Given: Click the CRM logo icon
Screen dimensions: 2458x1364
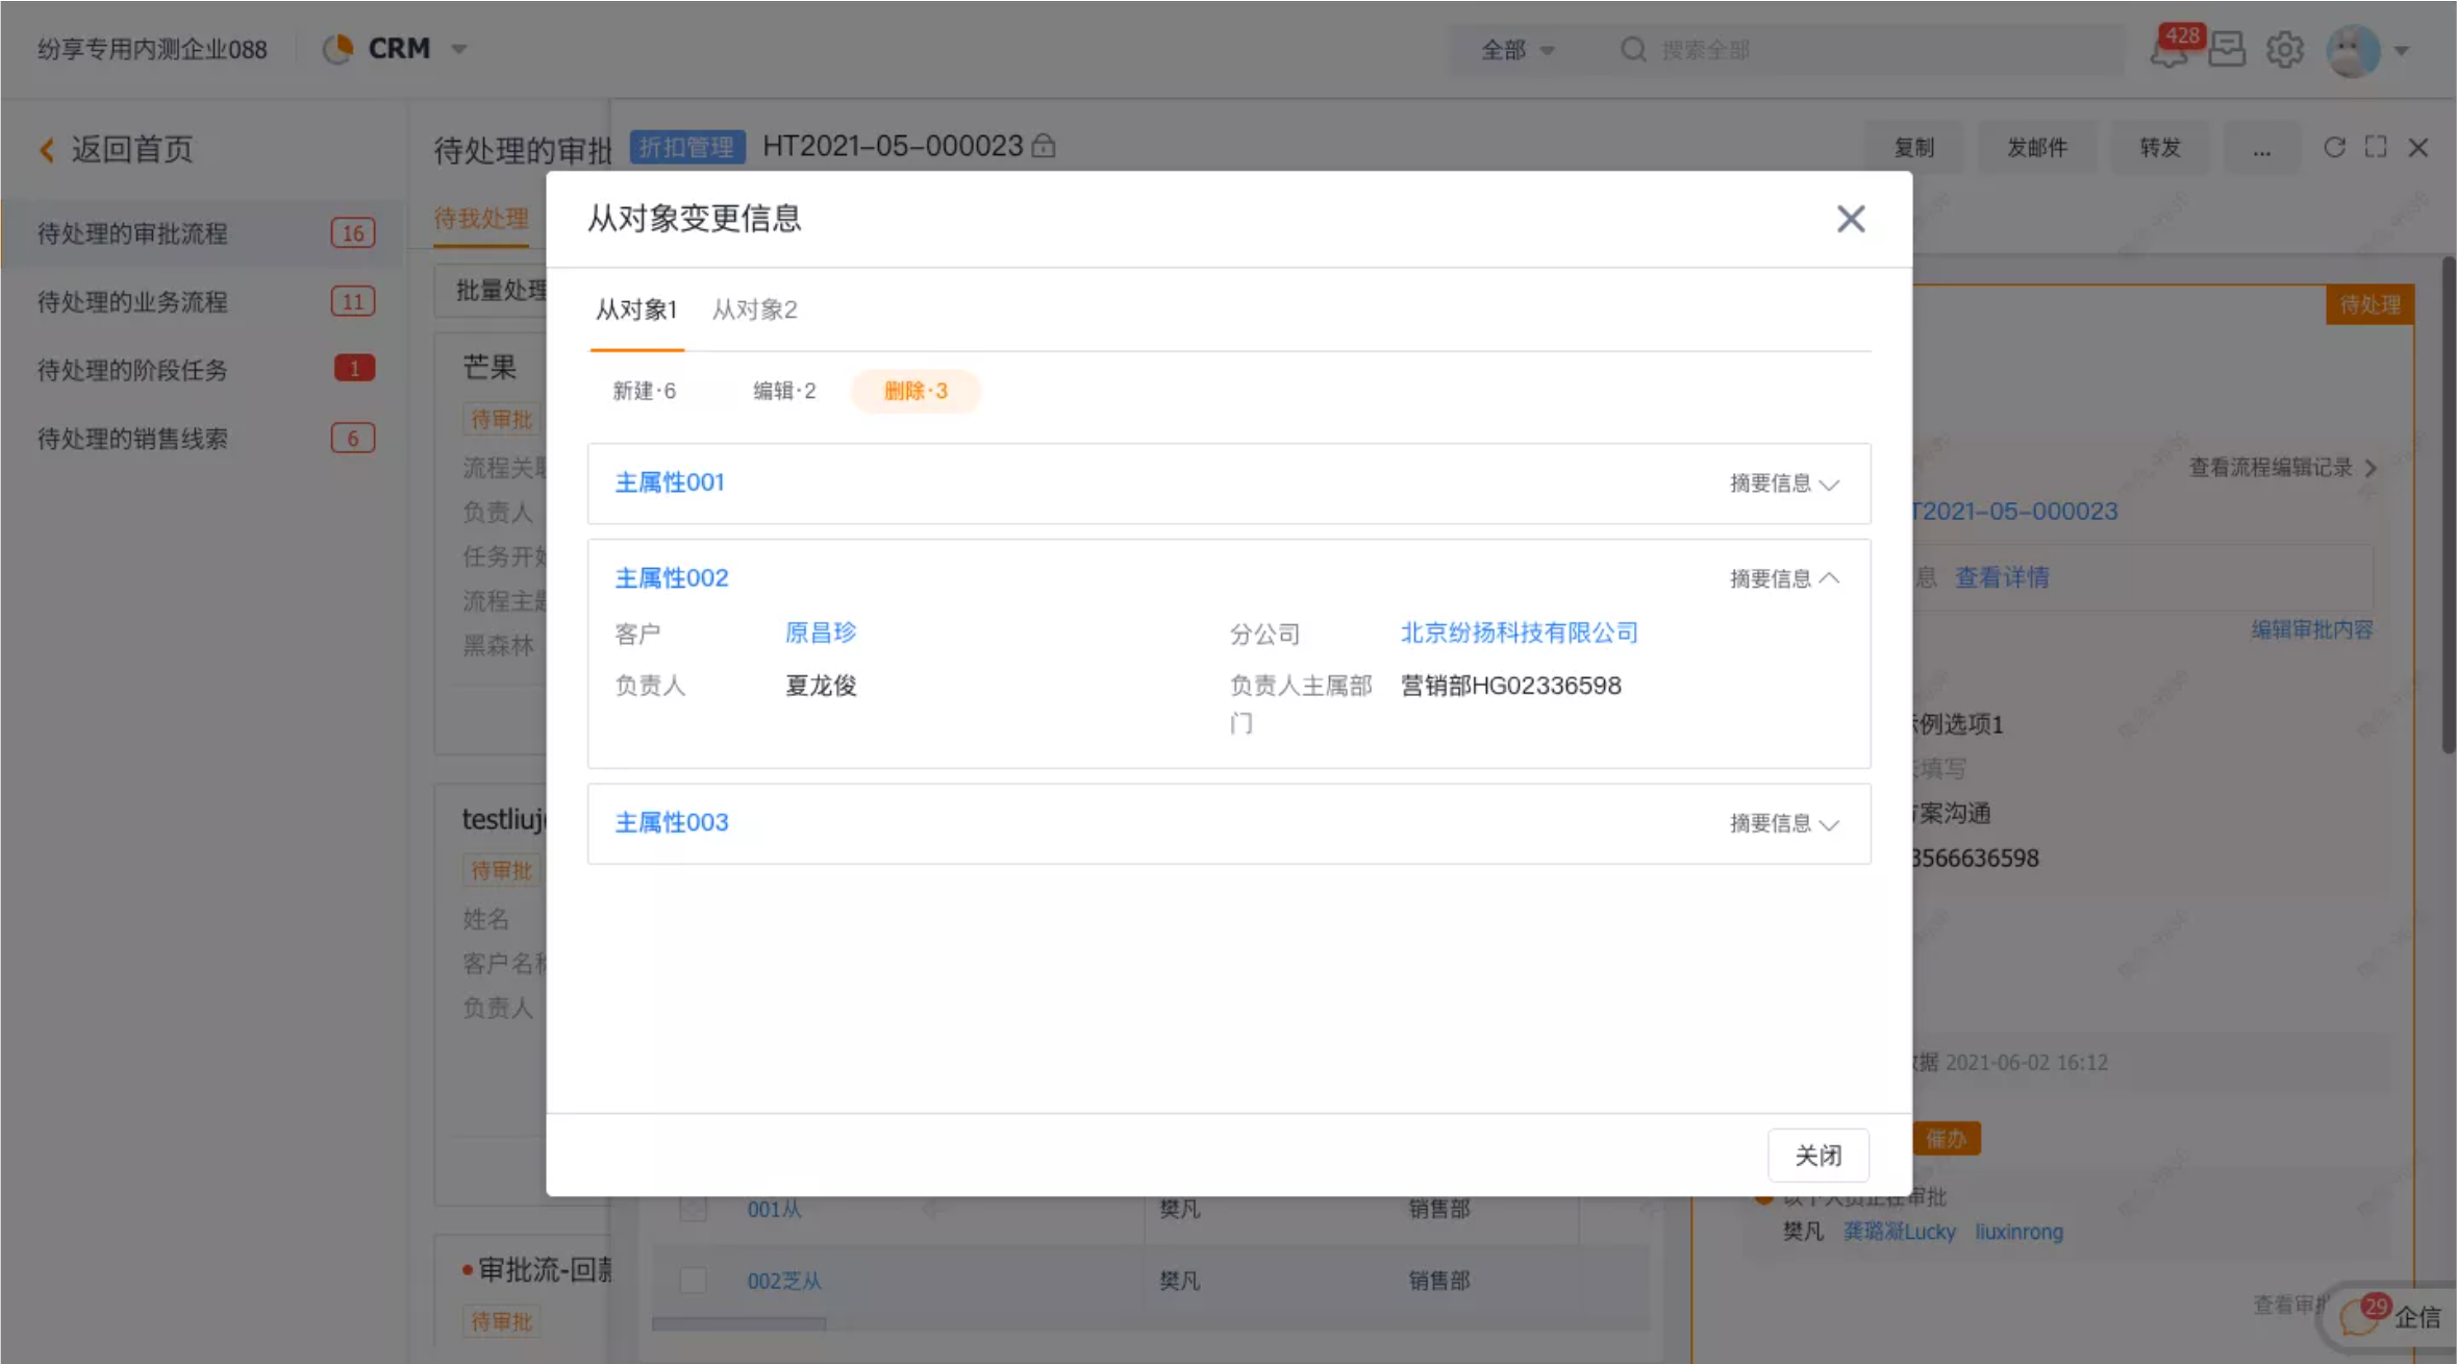Looking at the screenshot, I should (338, 49).
